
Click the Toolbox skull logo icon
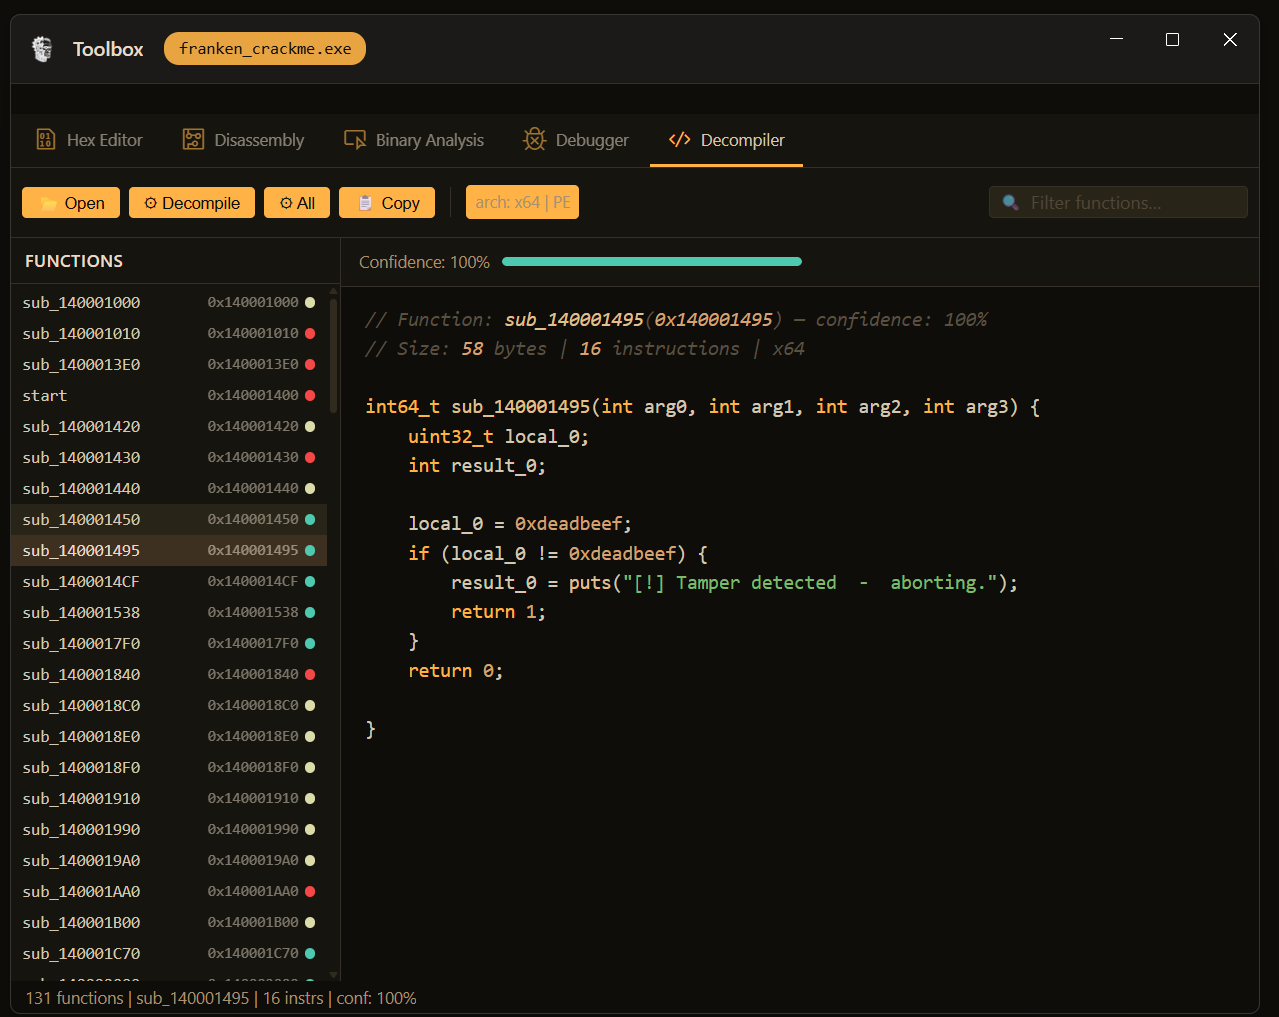pyautogui.click(x=42, y=49)
